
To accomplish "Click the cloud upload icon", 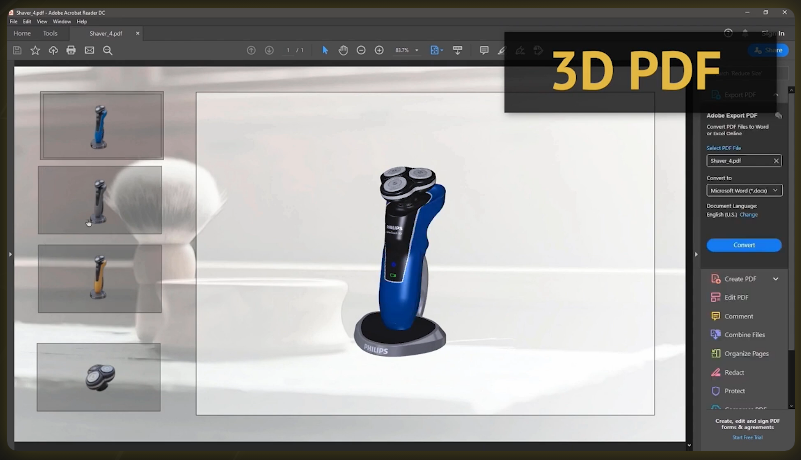I will click(53, 50).
